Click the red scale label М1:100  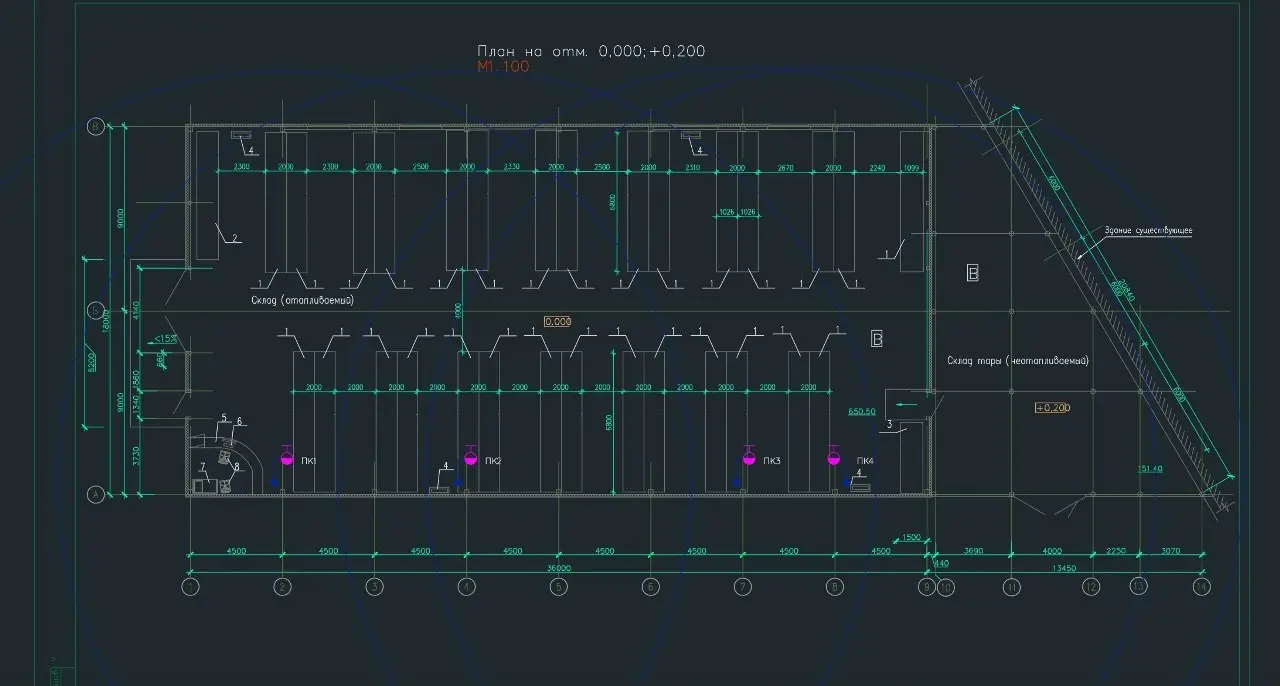point(503,67)
